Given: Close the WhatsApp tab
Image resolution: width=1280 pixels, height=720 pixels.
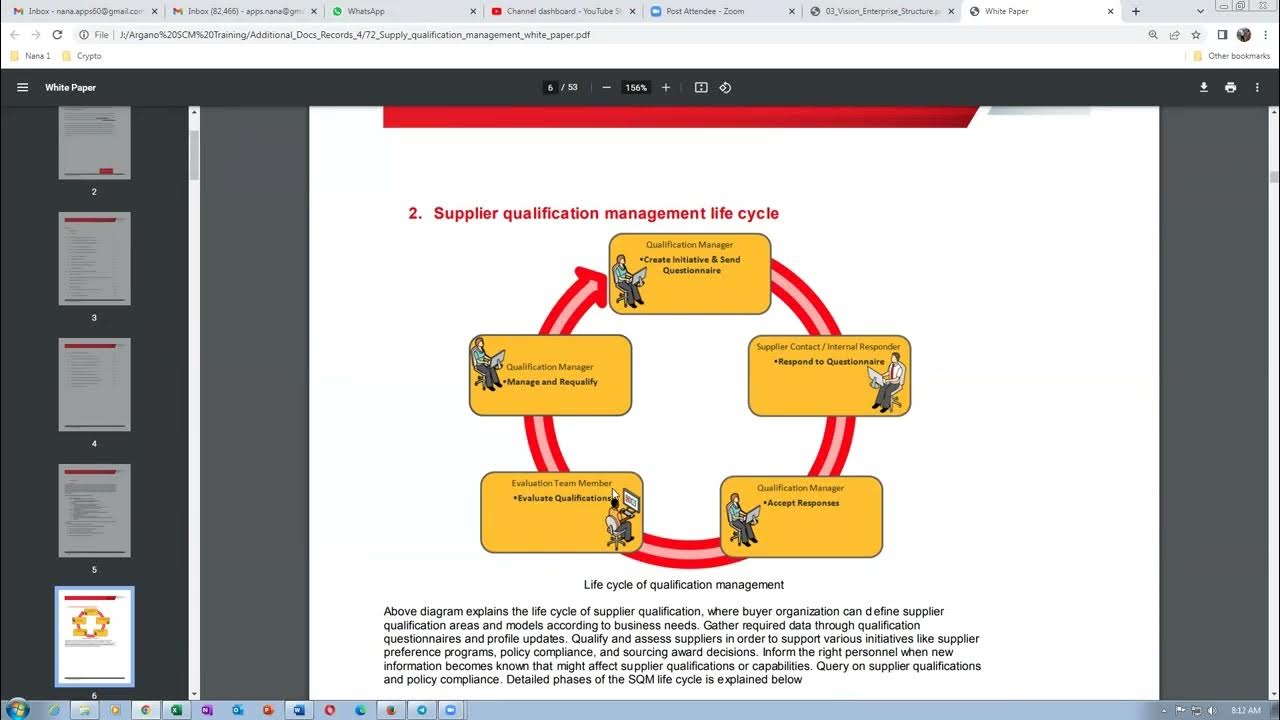Looking at the screenshot, I should [x=472, y=11].
